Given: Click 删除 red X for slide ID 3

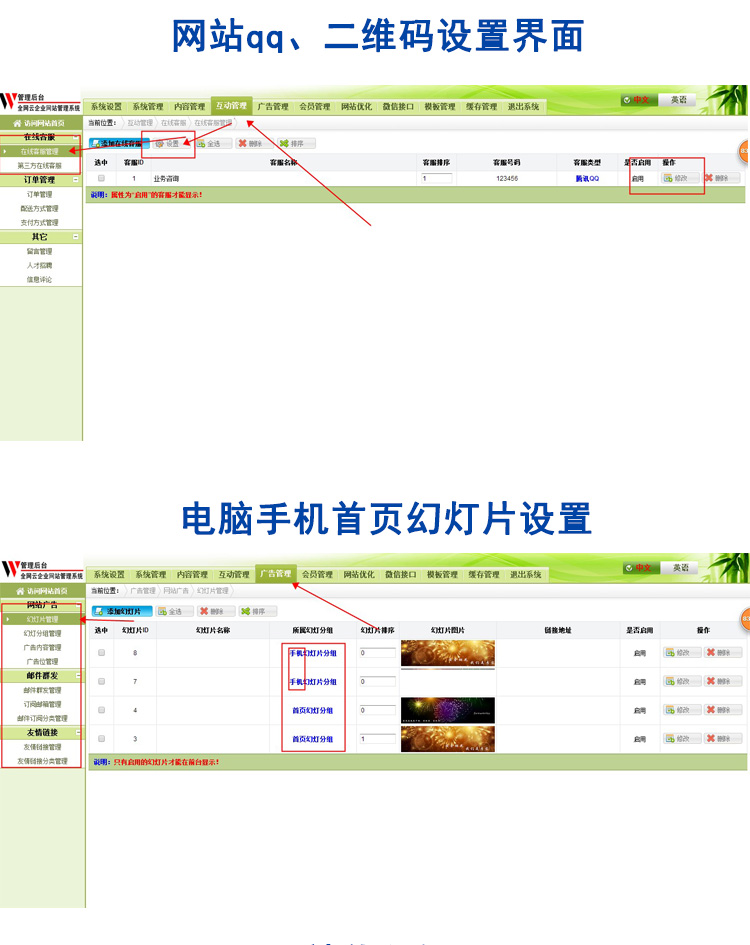Looking at the screenshot, I should tap(711, 738).
